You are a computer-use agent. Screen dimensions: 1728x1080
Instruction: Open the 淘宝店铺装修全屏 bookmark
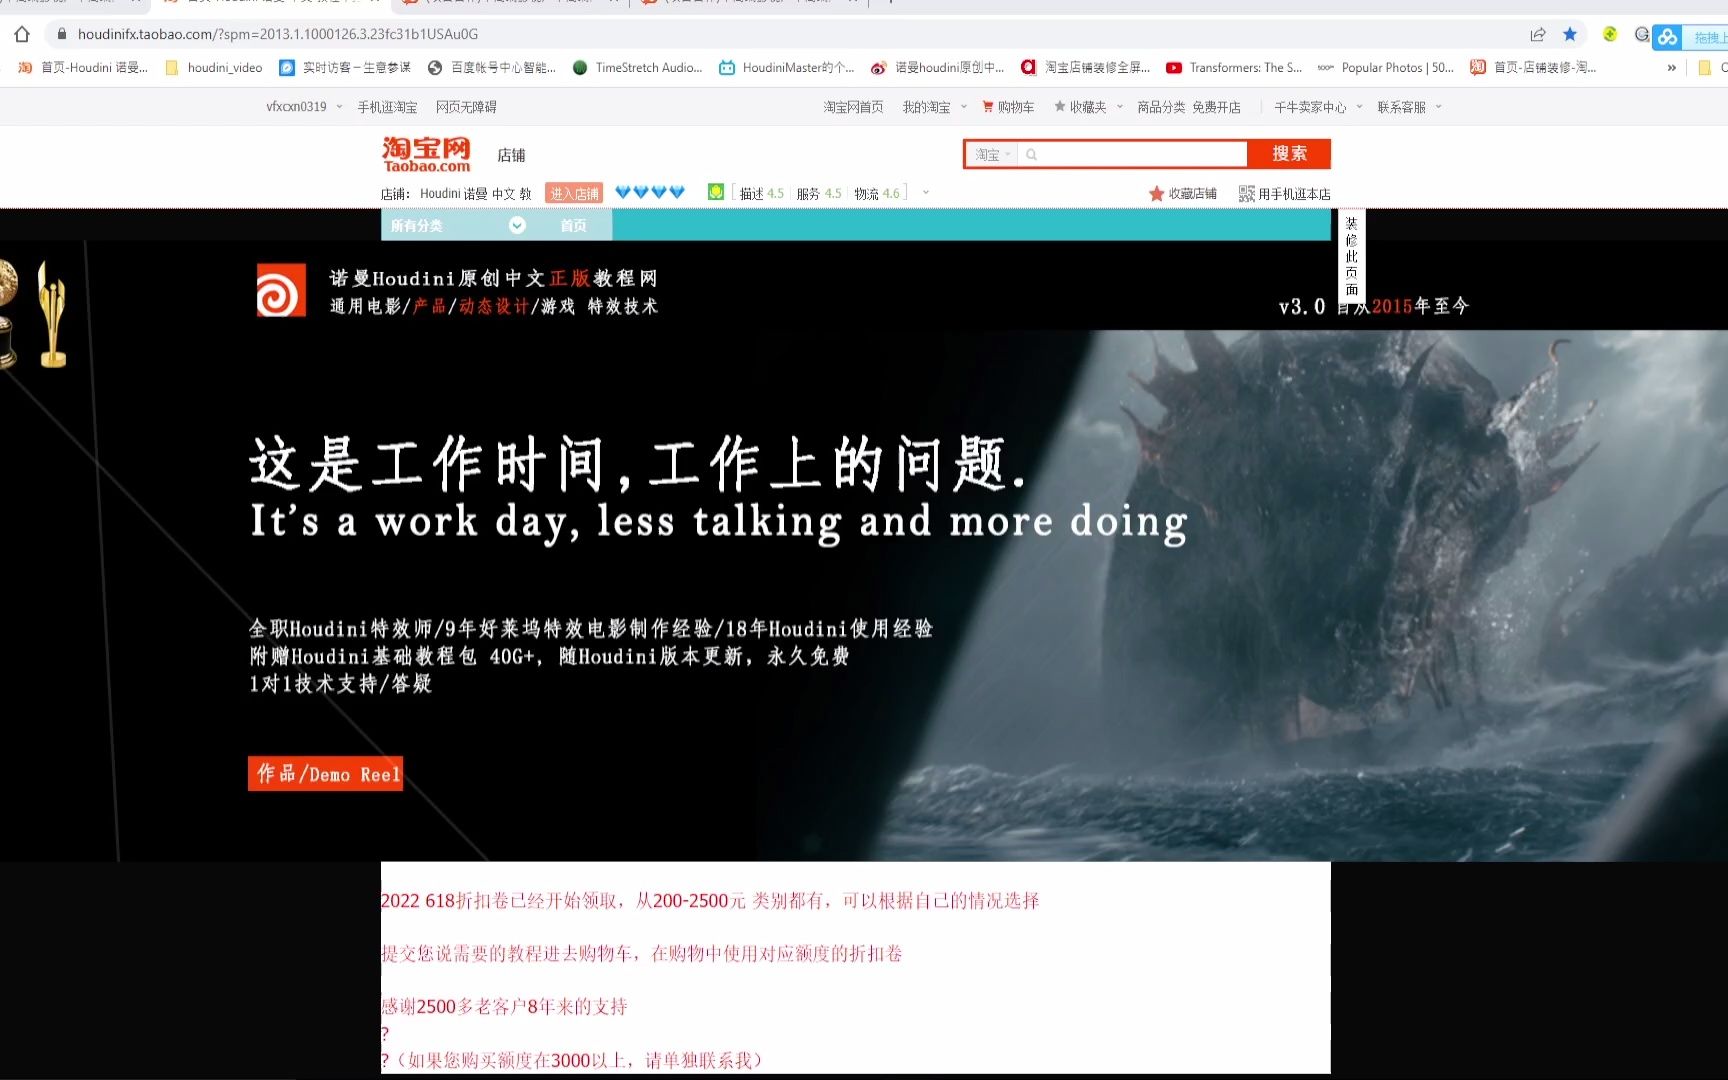coord(1085,68)
